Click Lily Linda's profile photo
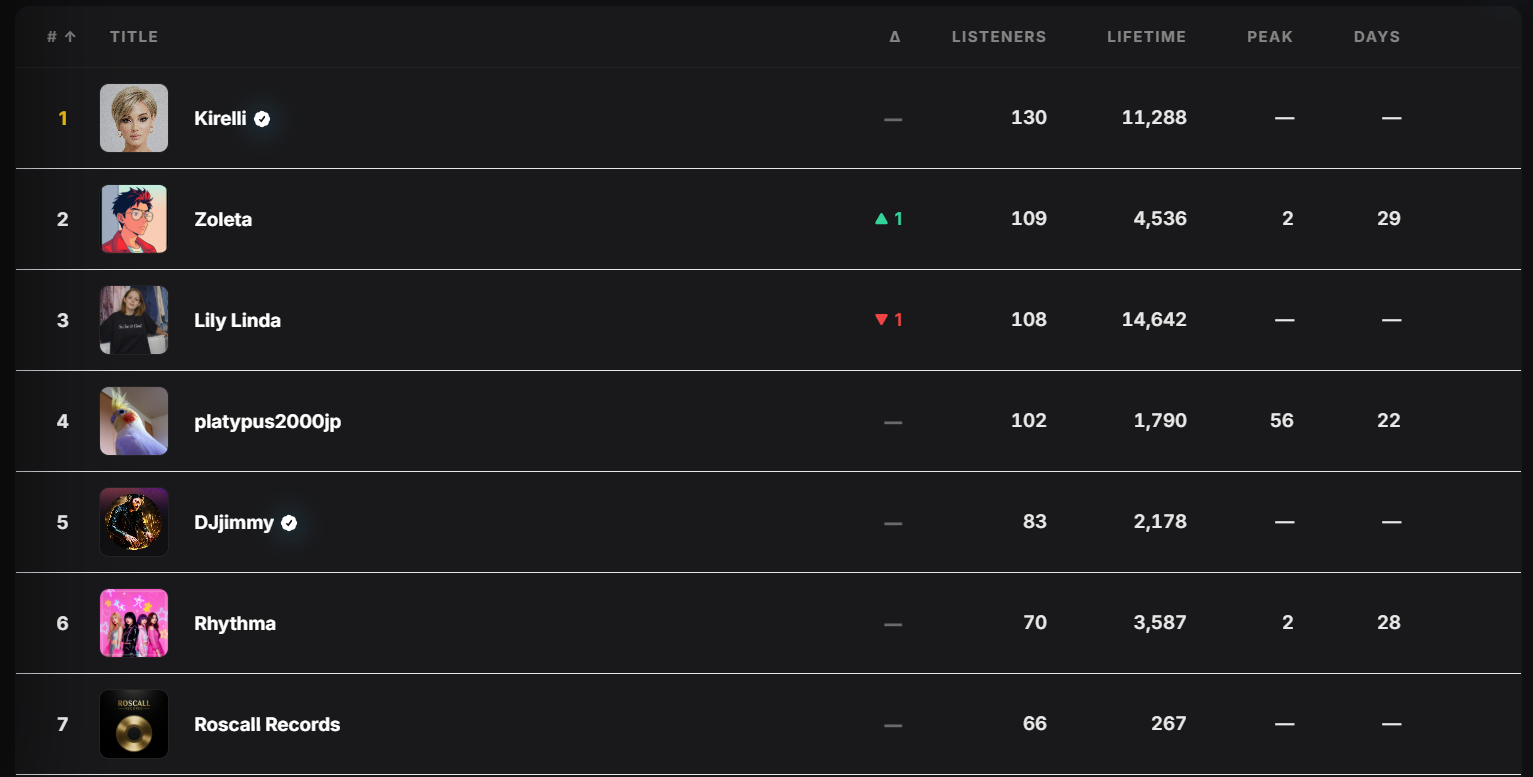This screenshot has height=777, width=1533. (x=134, y=320)
